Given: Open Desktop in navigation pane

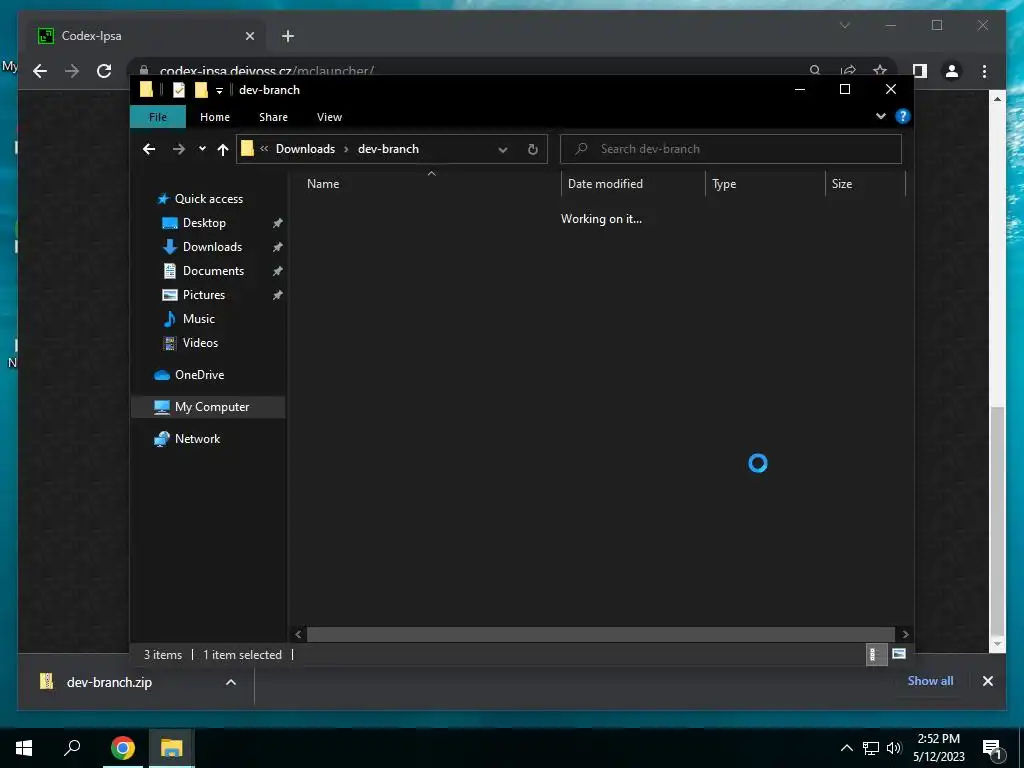Looking at the screenshot, I should (204, 223).
